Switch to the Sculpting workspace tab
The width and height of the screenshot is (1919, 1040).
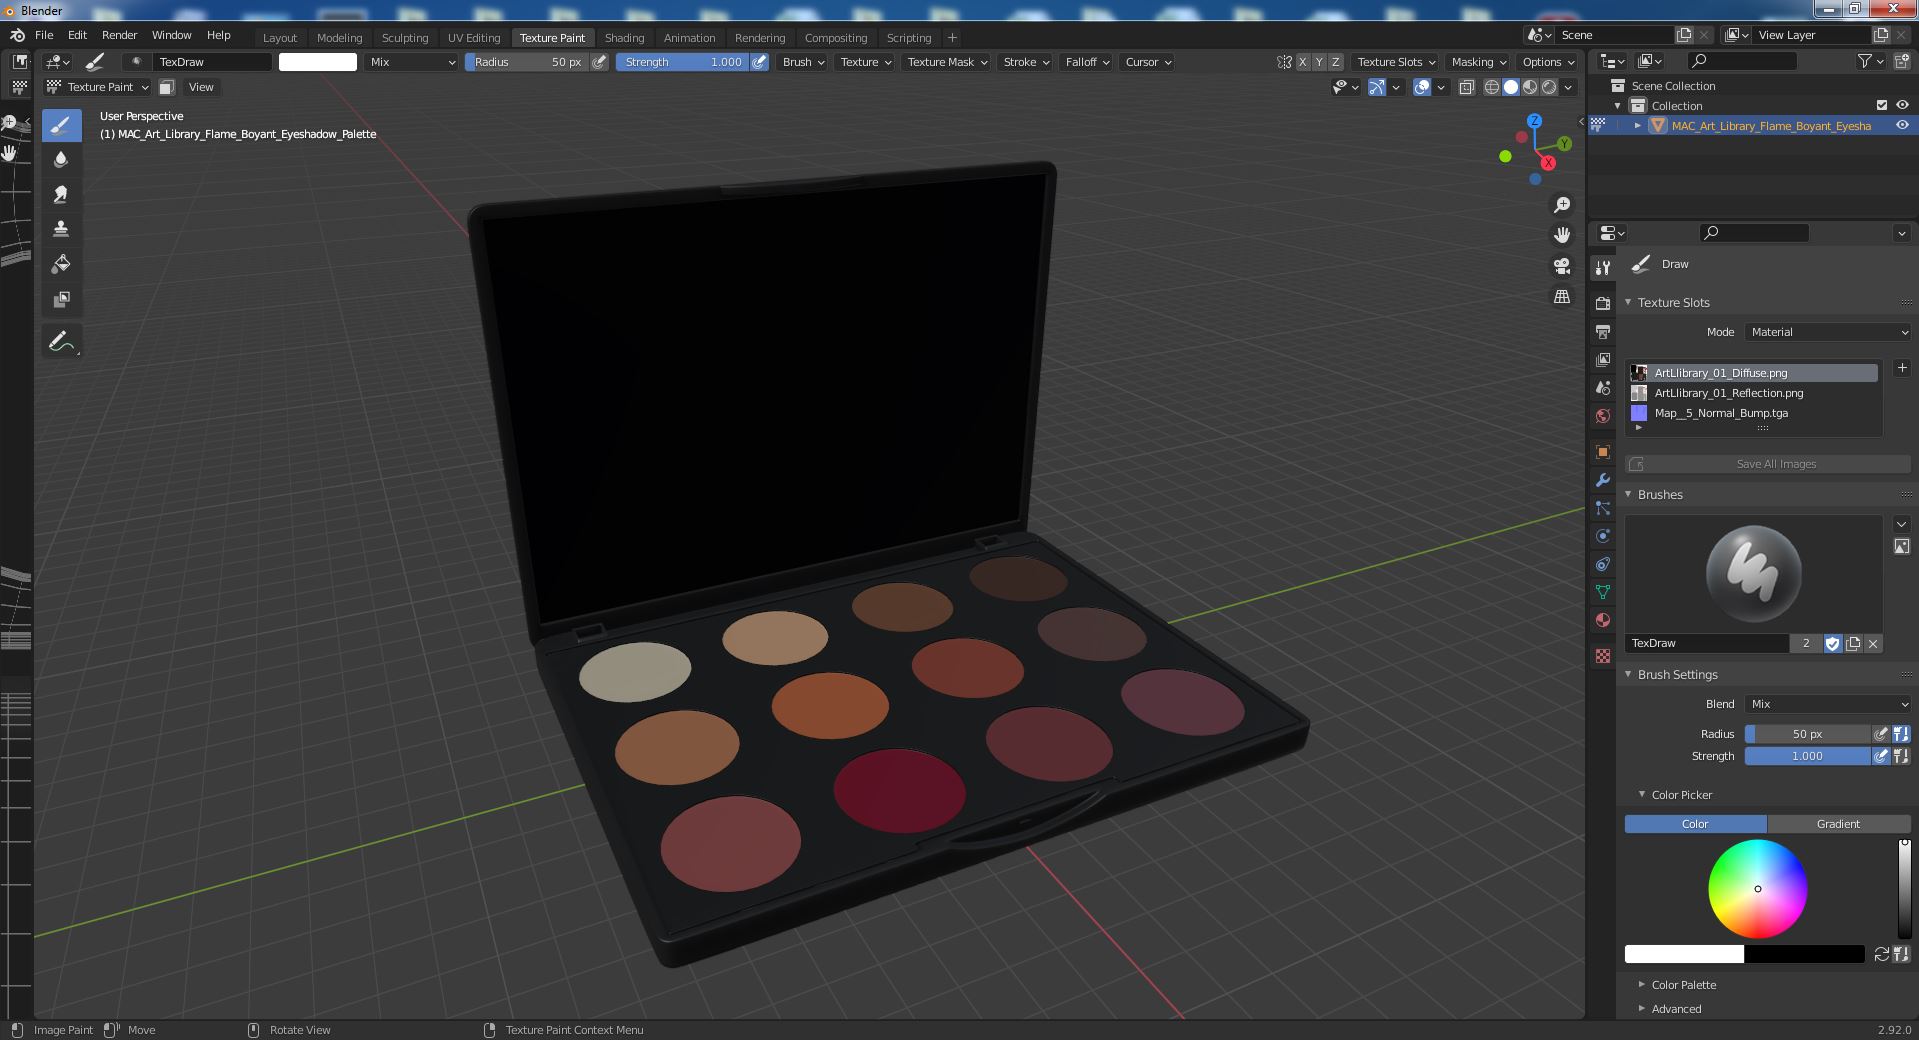pos(405,38)
